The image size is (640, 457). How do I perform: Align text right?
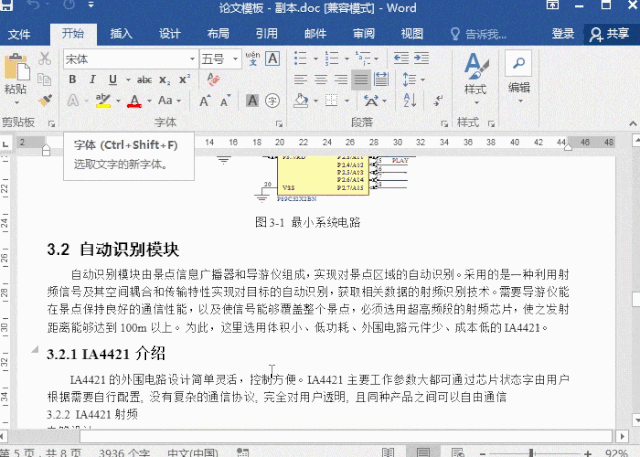(341, 79)
